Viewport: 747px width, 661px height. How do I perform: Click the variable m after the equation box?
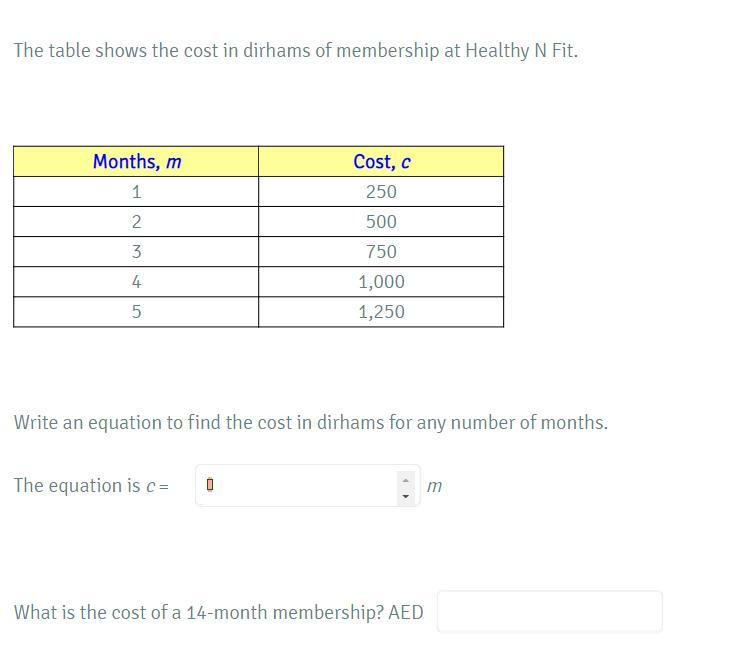point(434,487)
